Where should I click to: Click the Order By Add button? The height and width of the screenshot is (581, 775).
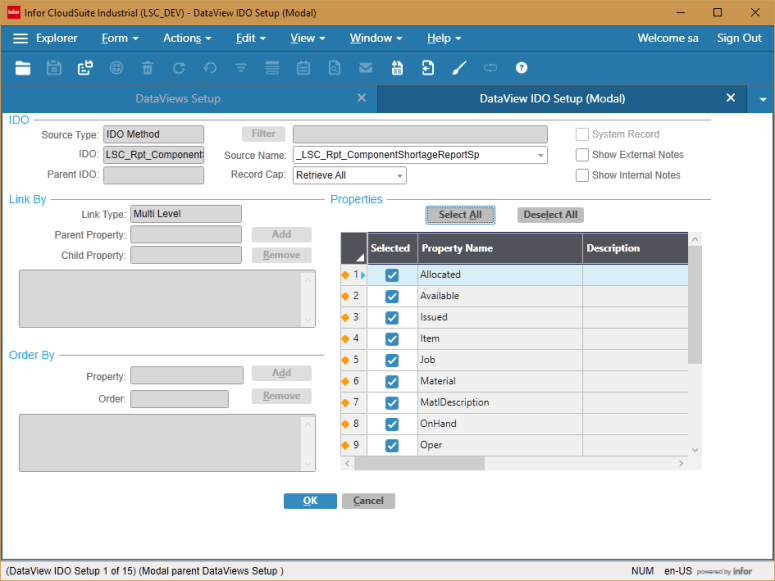click(281, 373)
